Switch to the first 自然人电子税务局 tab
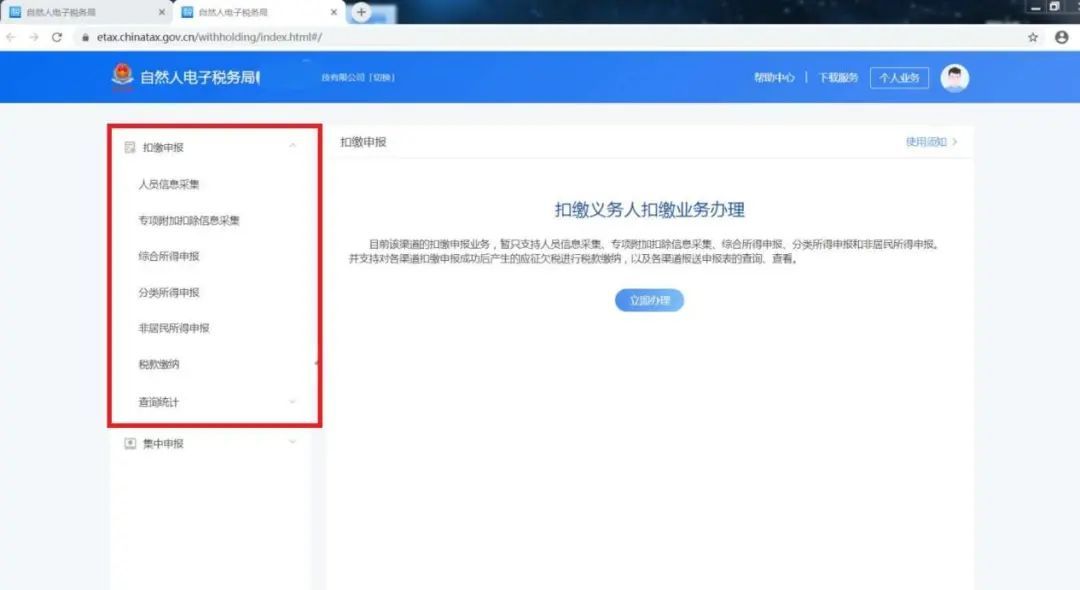This screenshot has width=1080, height=590. [86, 12]
